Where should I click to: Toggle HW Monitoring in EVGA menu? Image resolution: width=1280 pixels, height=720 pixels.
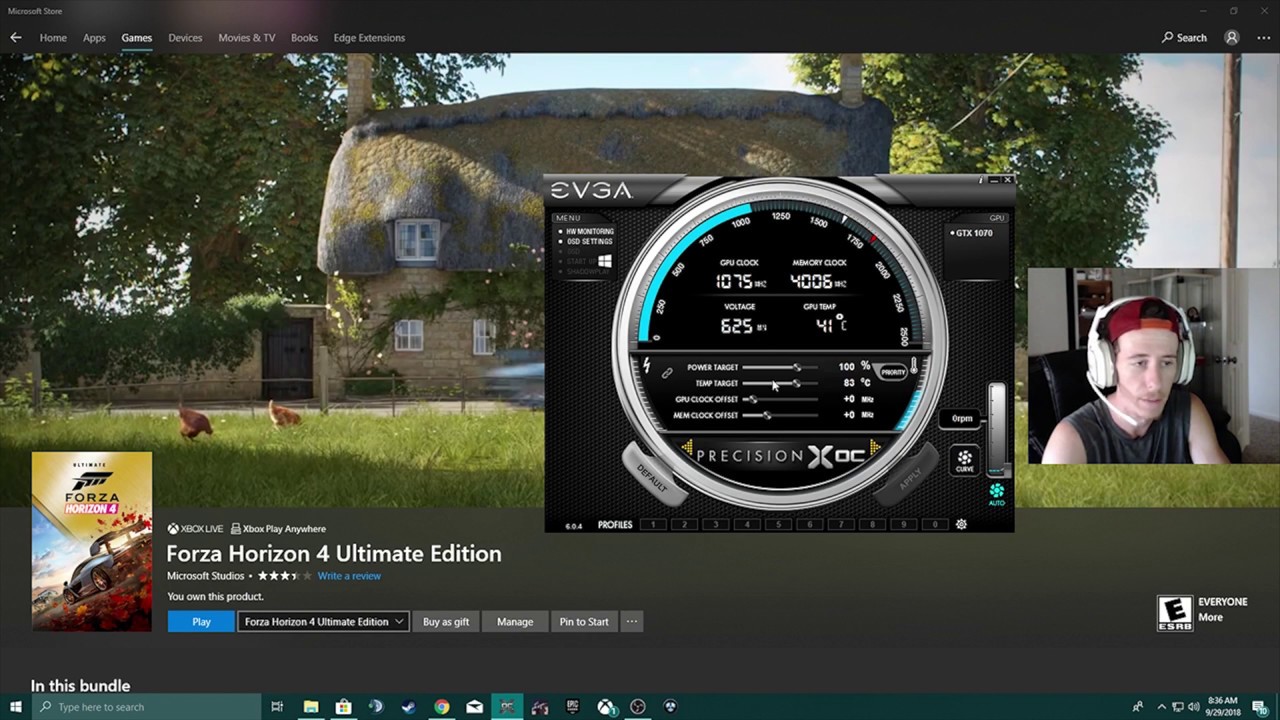586,231
